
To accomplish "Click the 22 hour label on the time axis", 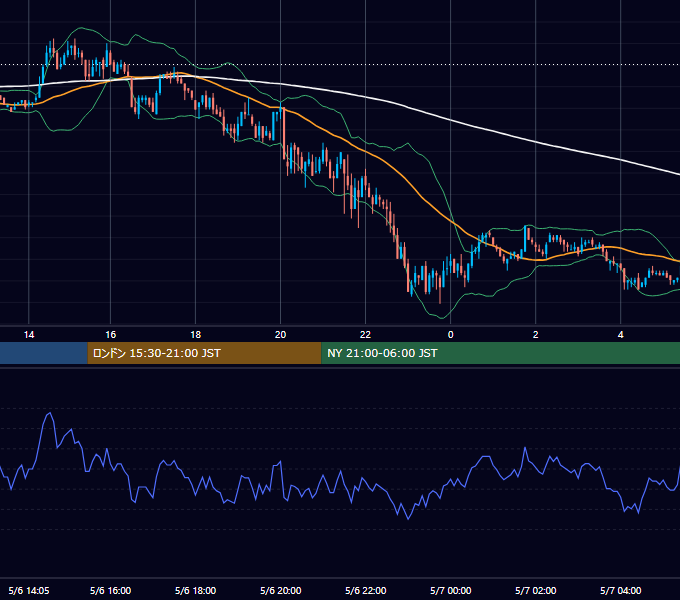I will point(366,335).
